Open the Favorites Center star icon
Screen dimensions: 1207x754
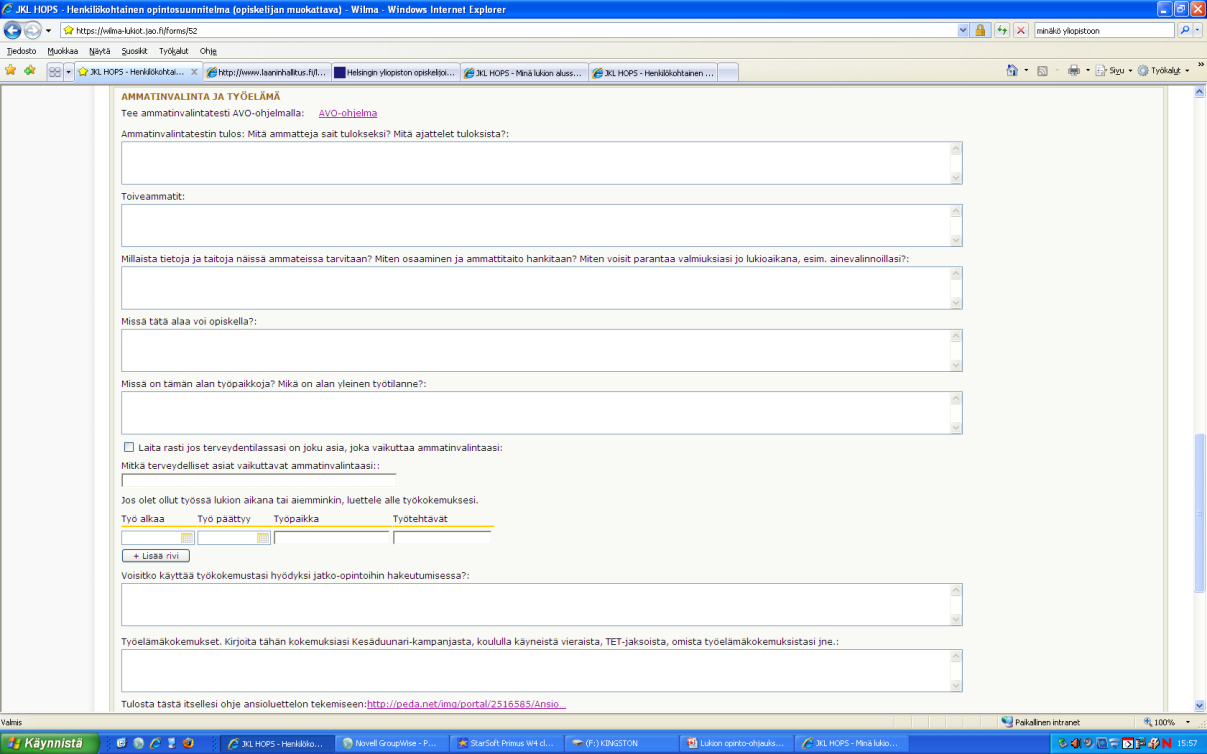[11, 71]
